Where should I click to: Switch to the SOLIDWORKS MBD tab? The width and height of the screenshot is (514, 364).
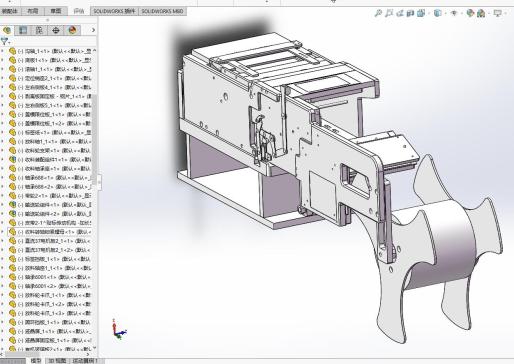click(x=162, y=11)
